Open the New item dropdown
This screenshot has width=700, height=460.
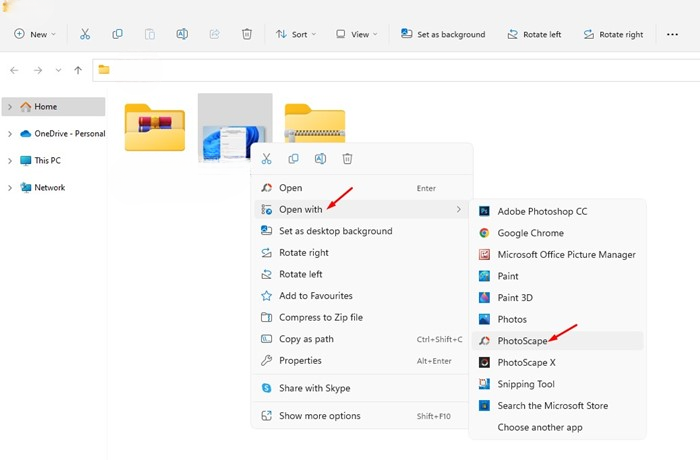(35, 34)
